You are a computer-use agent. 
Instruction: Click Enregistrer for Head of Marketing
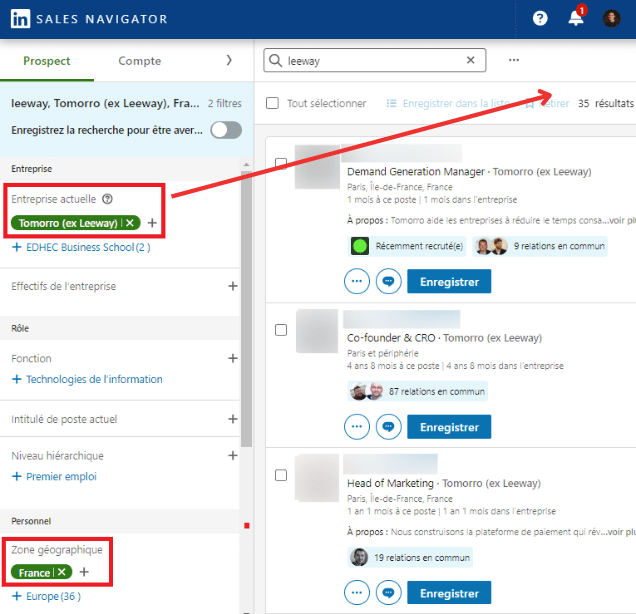click(x=449, y=593)
